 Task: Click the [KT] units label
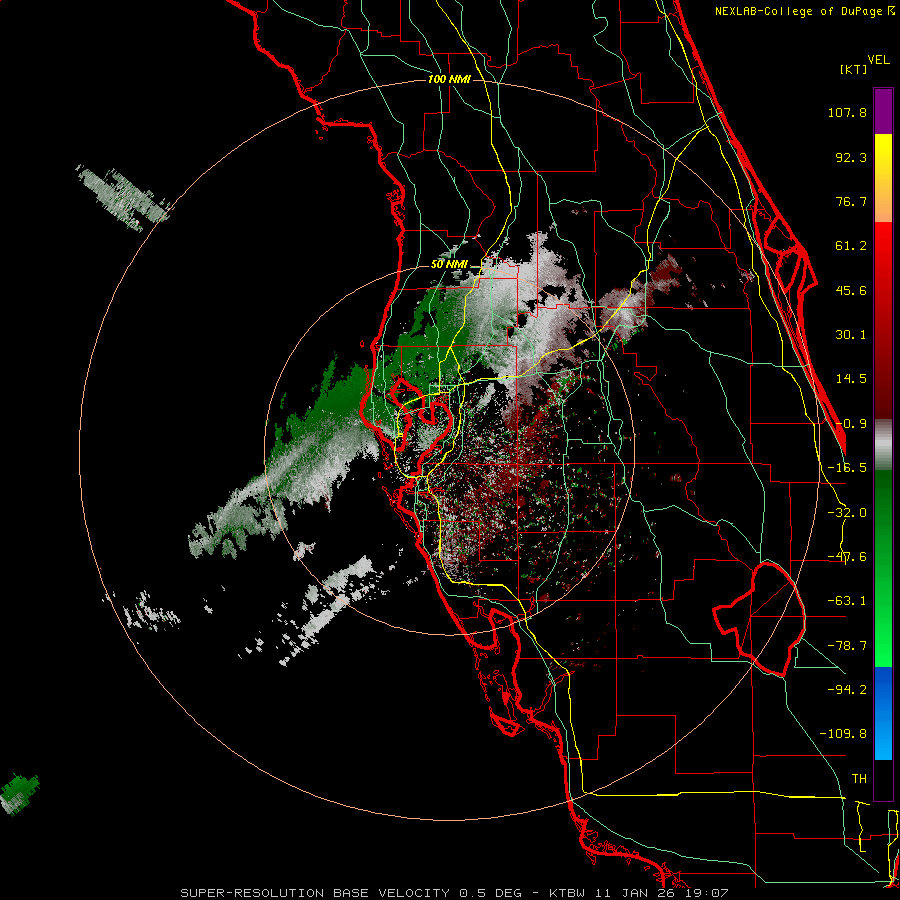point(854,69)
